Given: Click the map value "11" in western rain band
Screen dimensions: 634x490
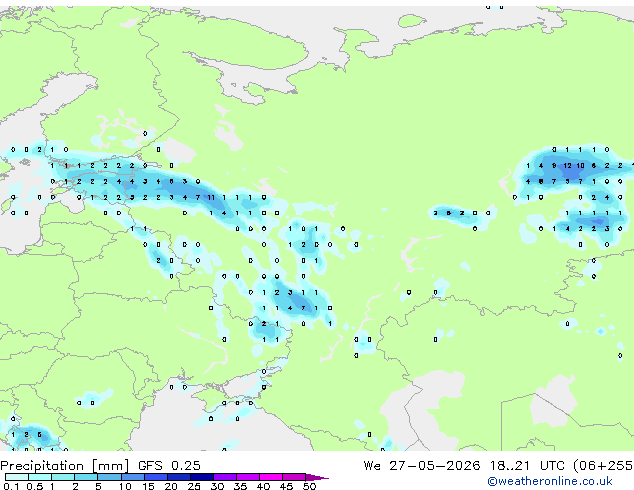Looking at the screenshot, I should (x=211, y=197).
